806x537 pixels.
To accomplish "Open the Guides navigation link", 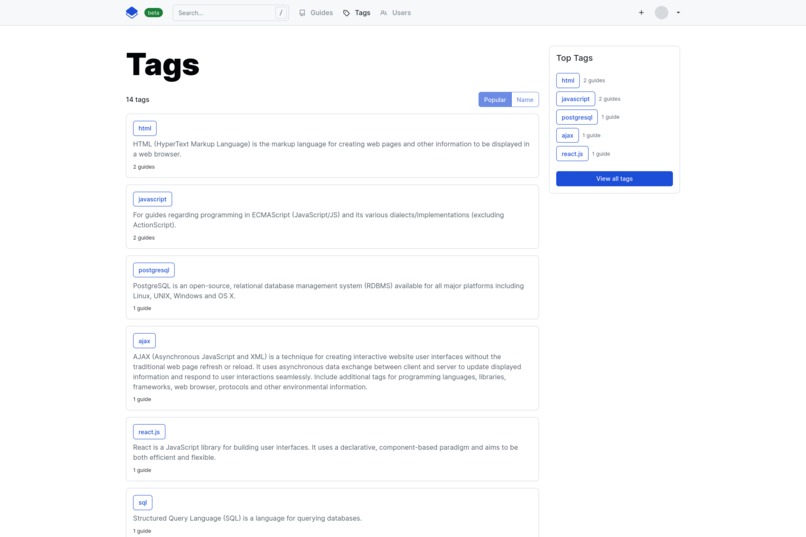I will pyautogui.click(x=316, y=13).
